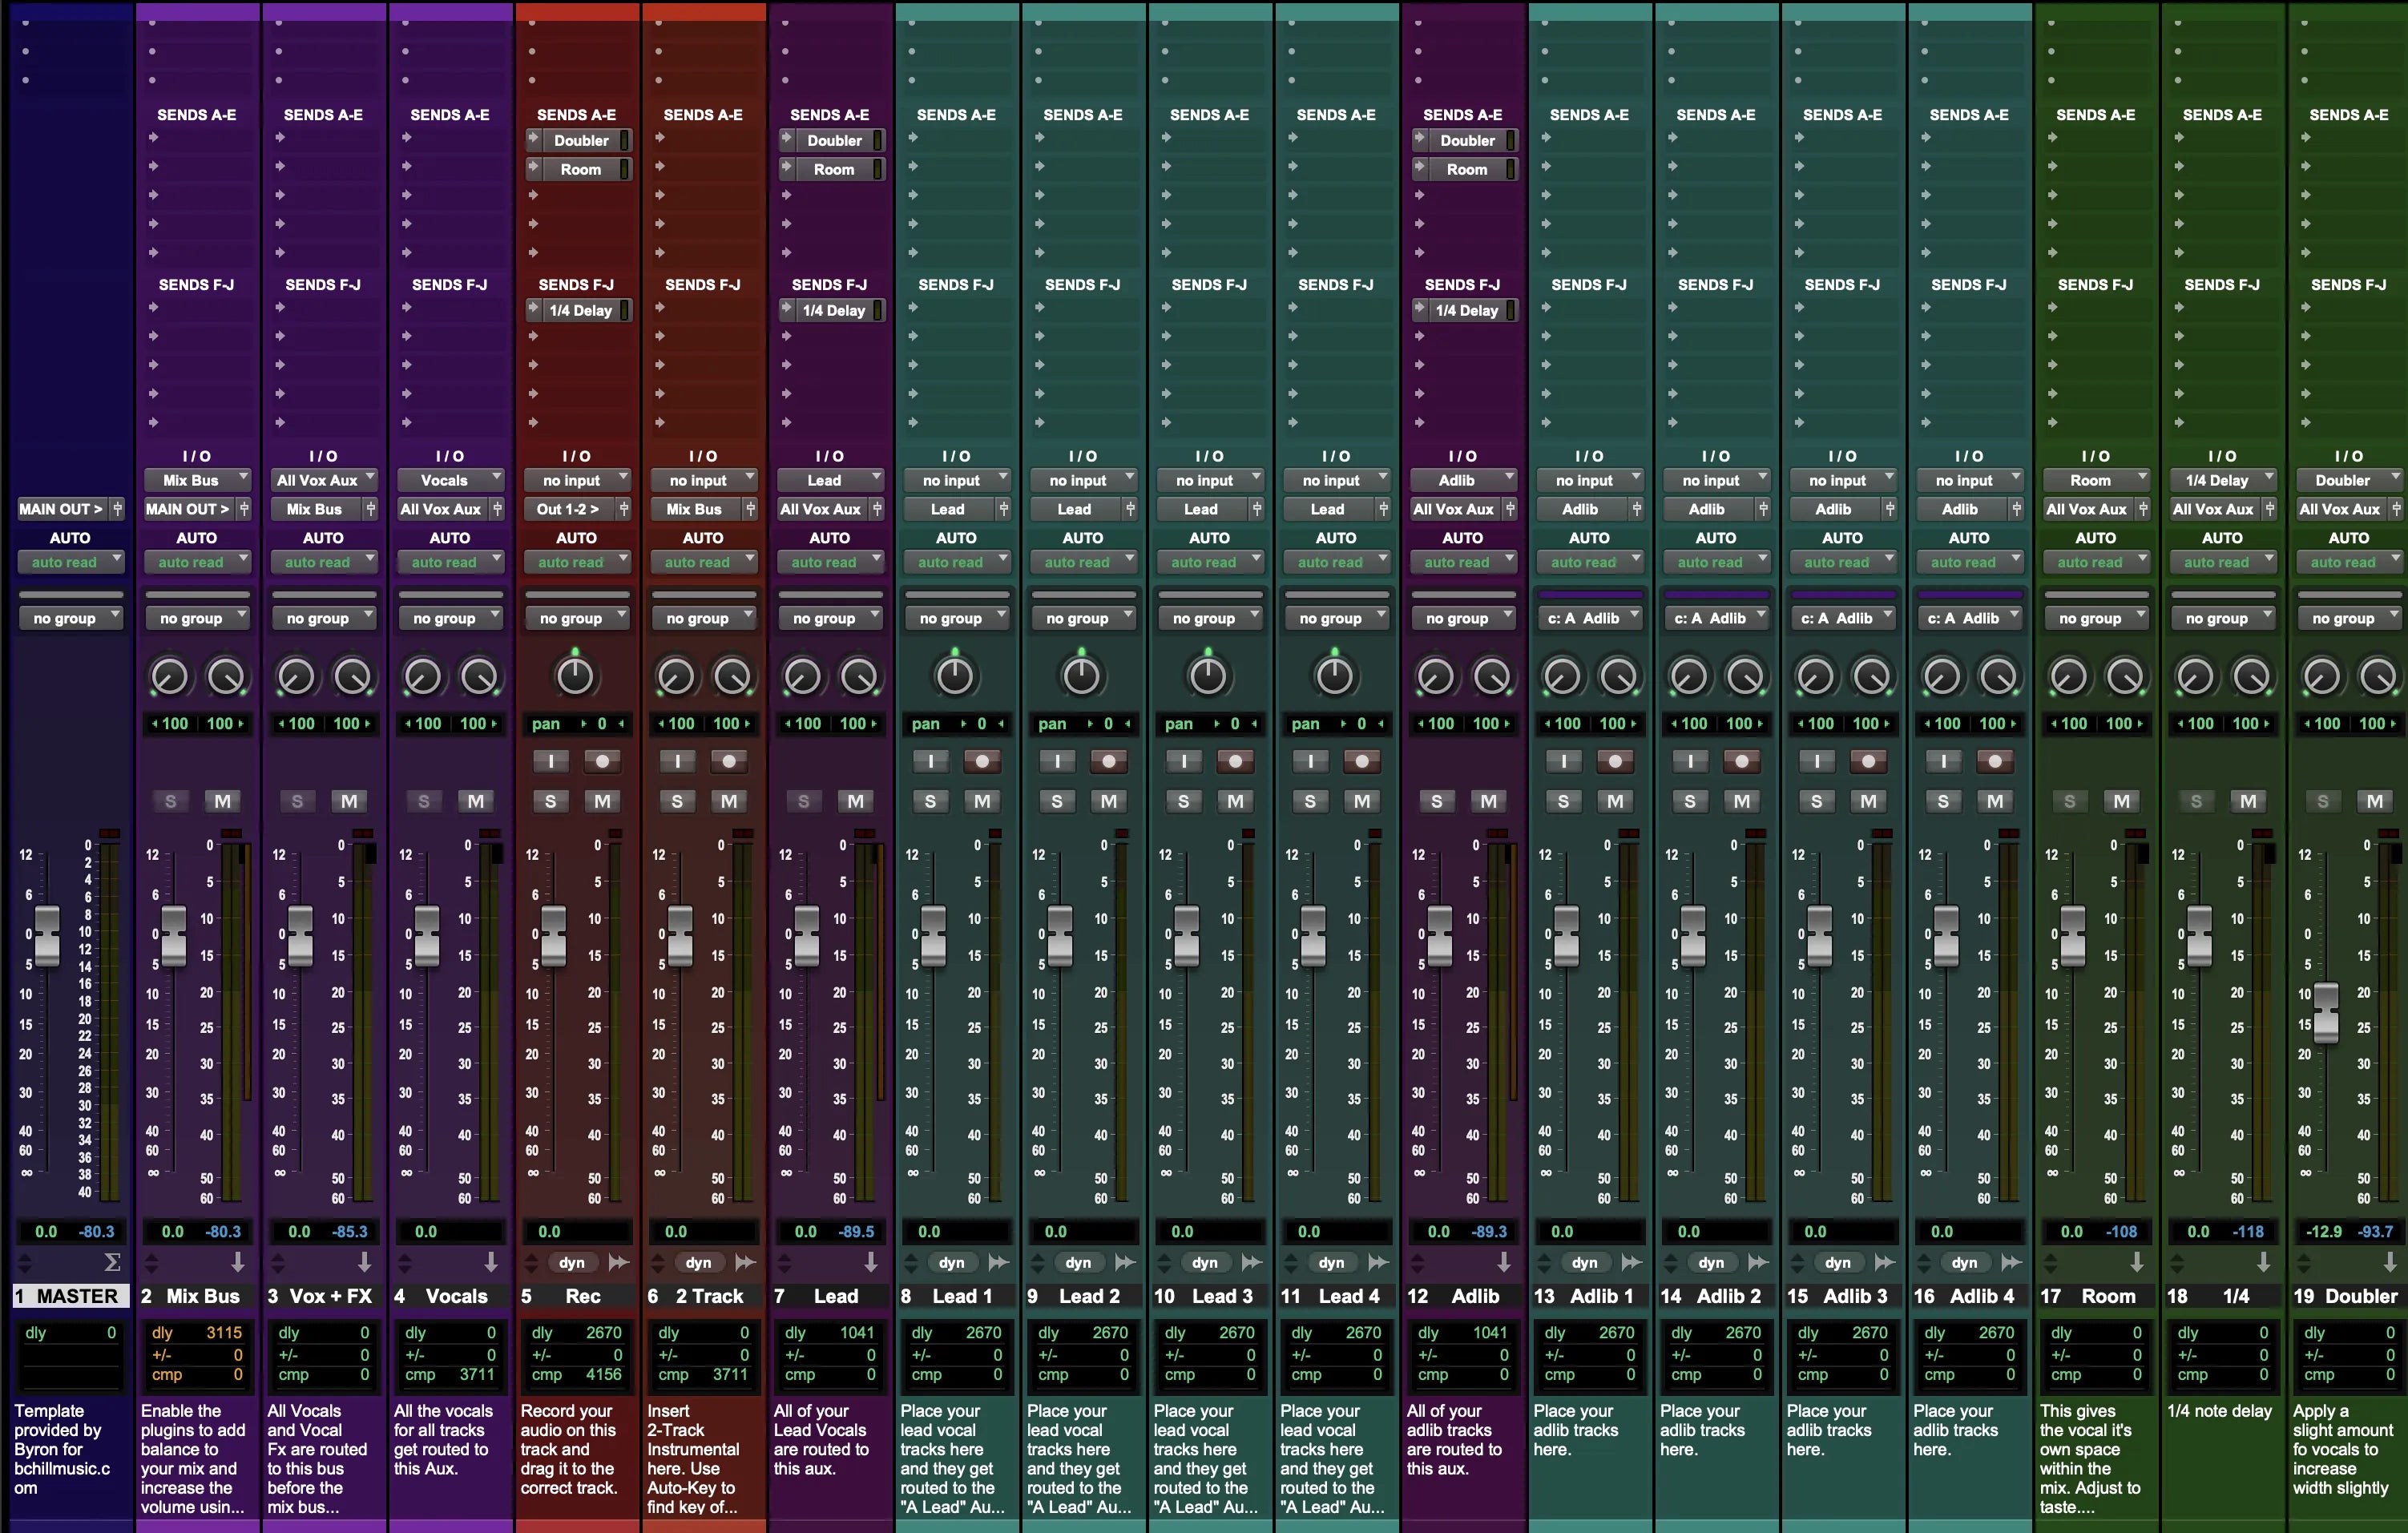Viewport: 2408px width, 1533px height.
Task: Record-enable the Lead 1 track
Action: (x=982, y=762)
